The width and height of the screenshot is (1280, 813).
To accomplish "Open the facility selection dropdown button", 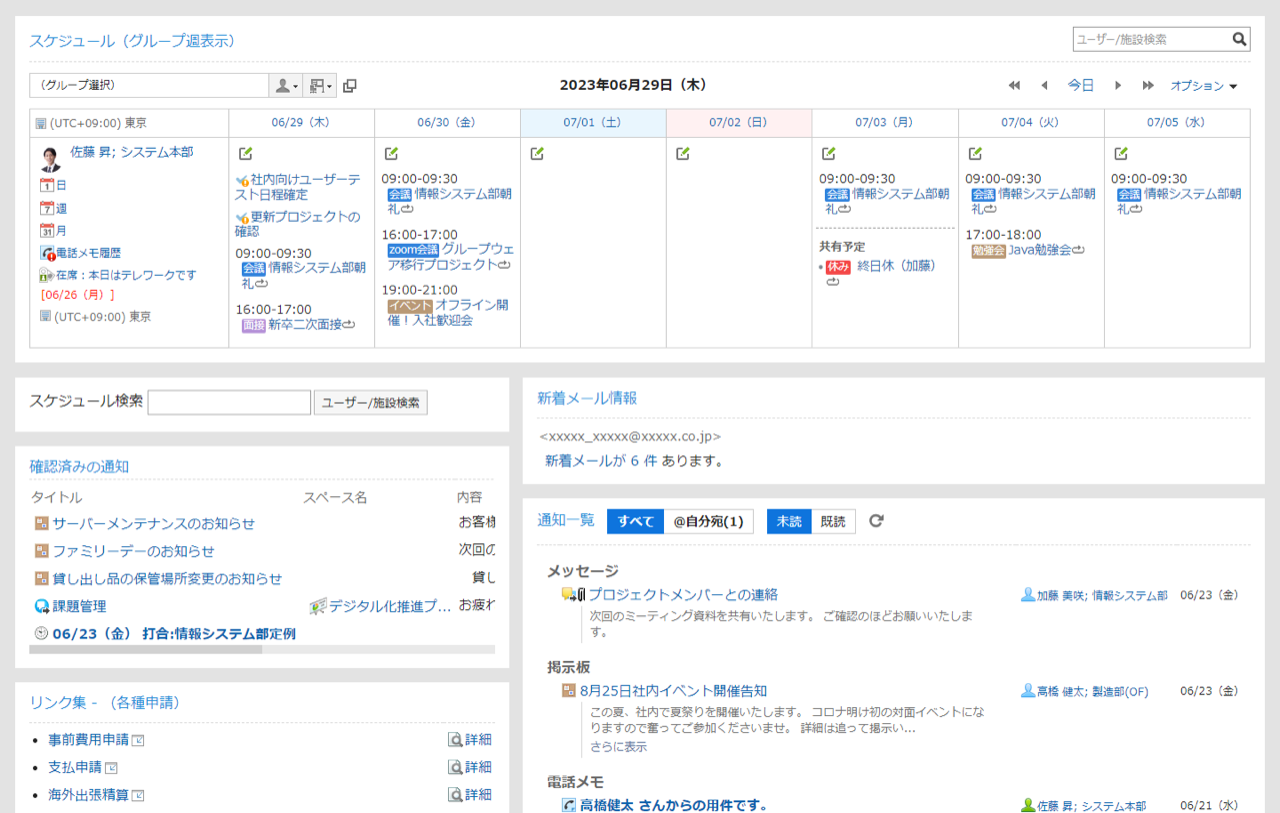I will pyautogui.click(x=320, y=86).
